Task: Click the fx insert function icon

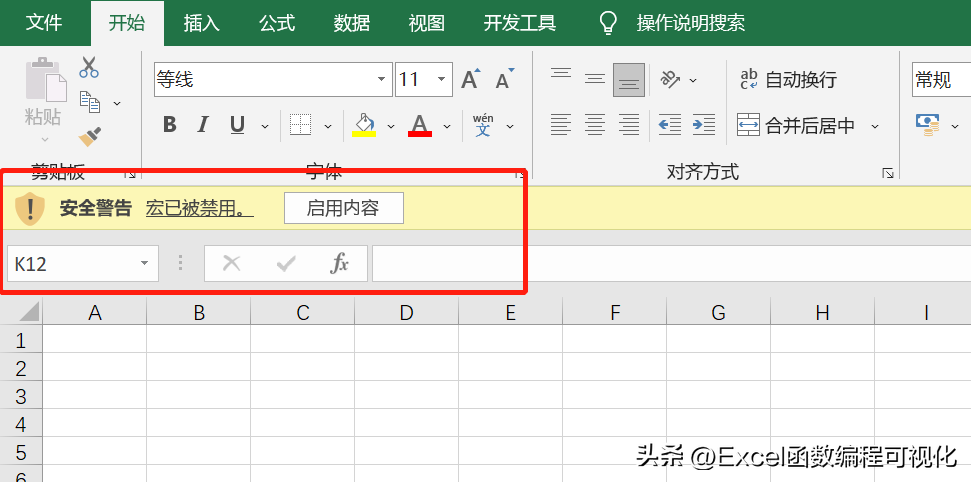Action: coord(339,264)
